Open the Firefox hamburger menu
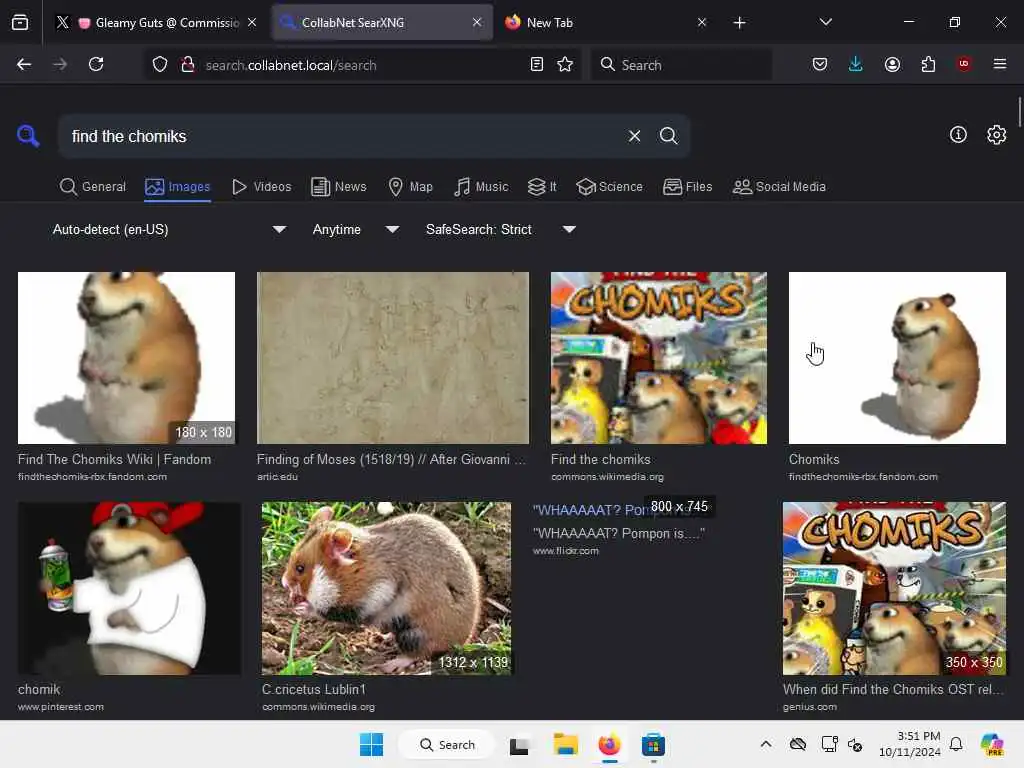 (1000, 64)
